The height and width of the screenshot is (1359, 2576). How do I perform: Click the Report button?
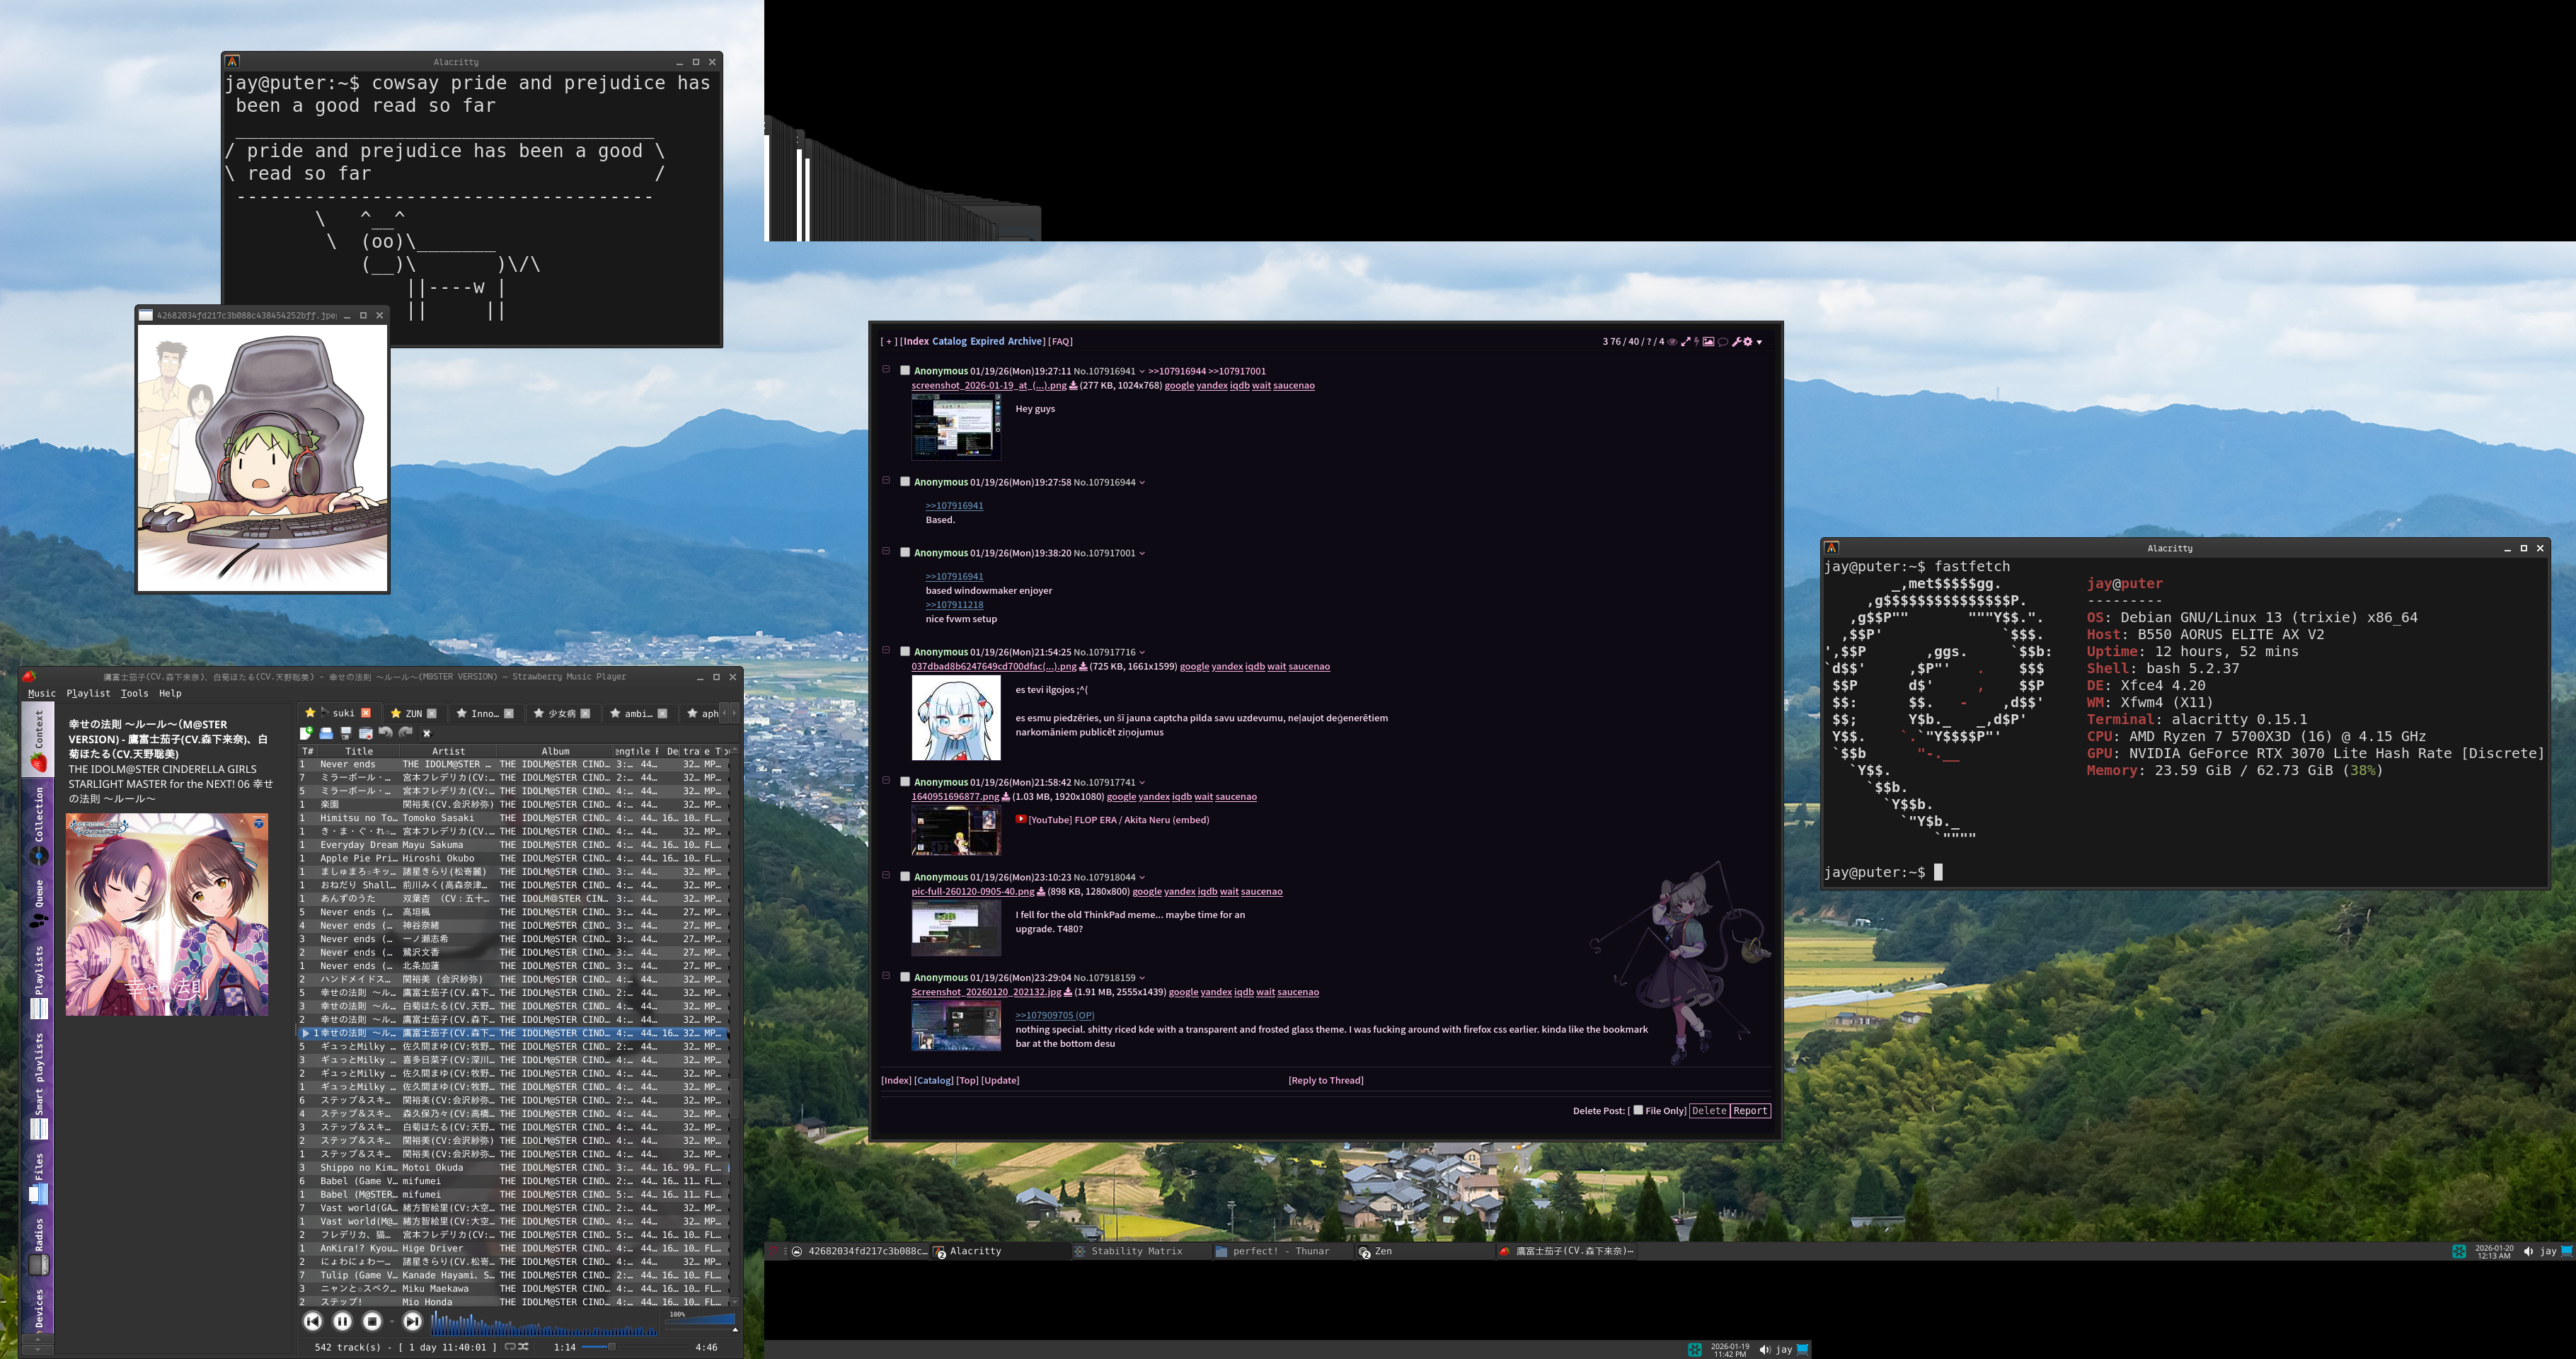point(1750,1111)
